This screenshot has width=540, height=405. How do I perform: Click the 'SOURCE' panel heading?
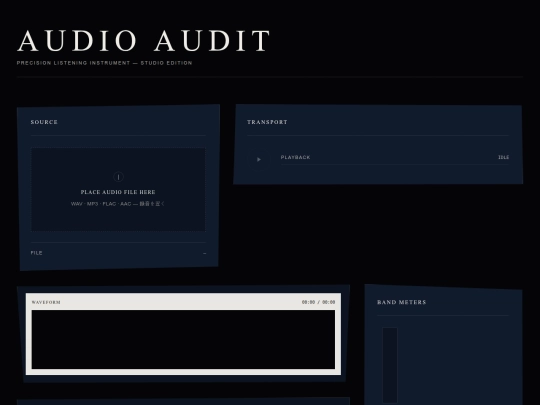pyautogui.click(x=44, y=122)
